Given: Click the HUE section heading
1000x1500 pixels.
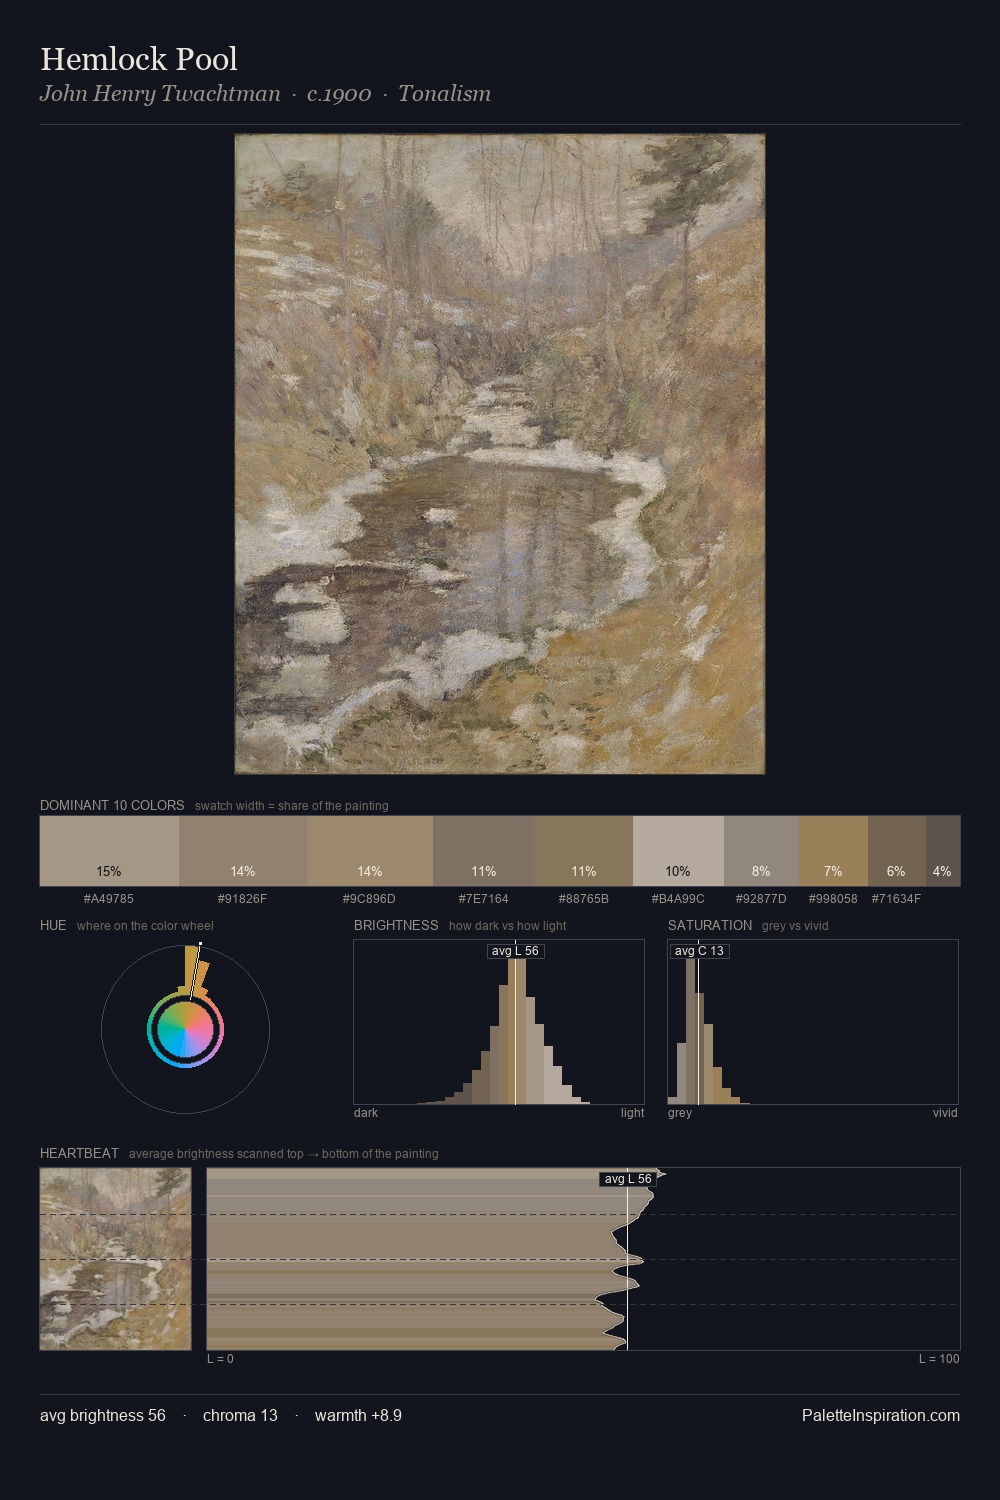Looking at the screenshot, I should click(53, 925).
